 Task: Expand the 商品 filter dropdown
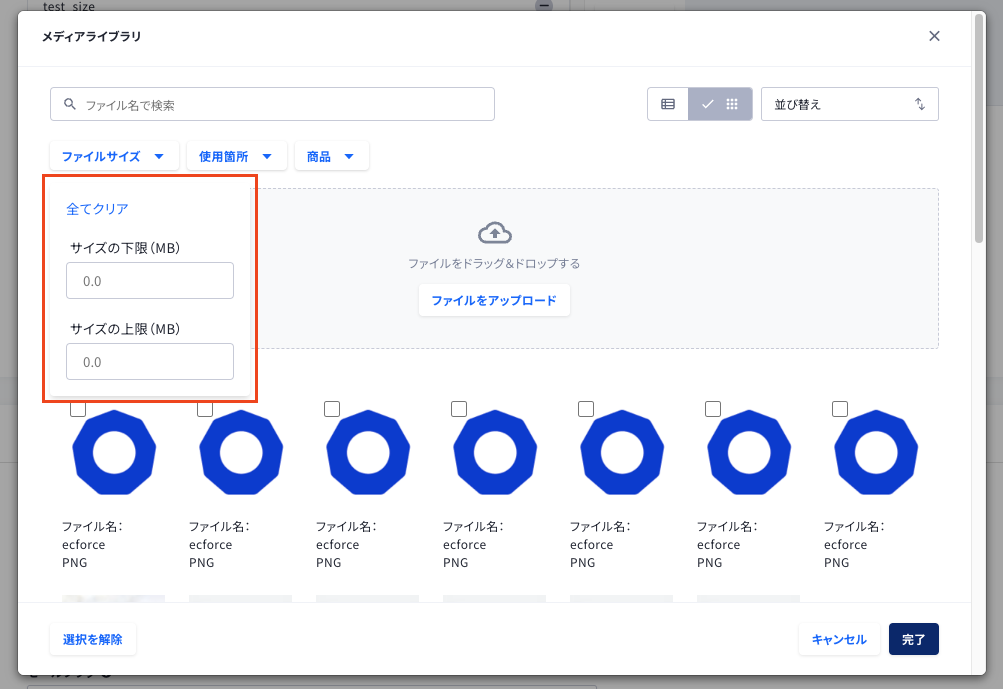(331, 156)
